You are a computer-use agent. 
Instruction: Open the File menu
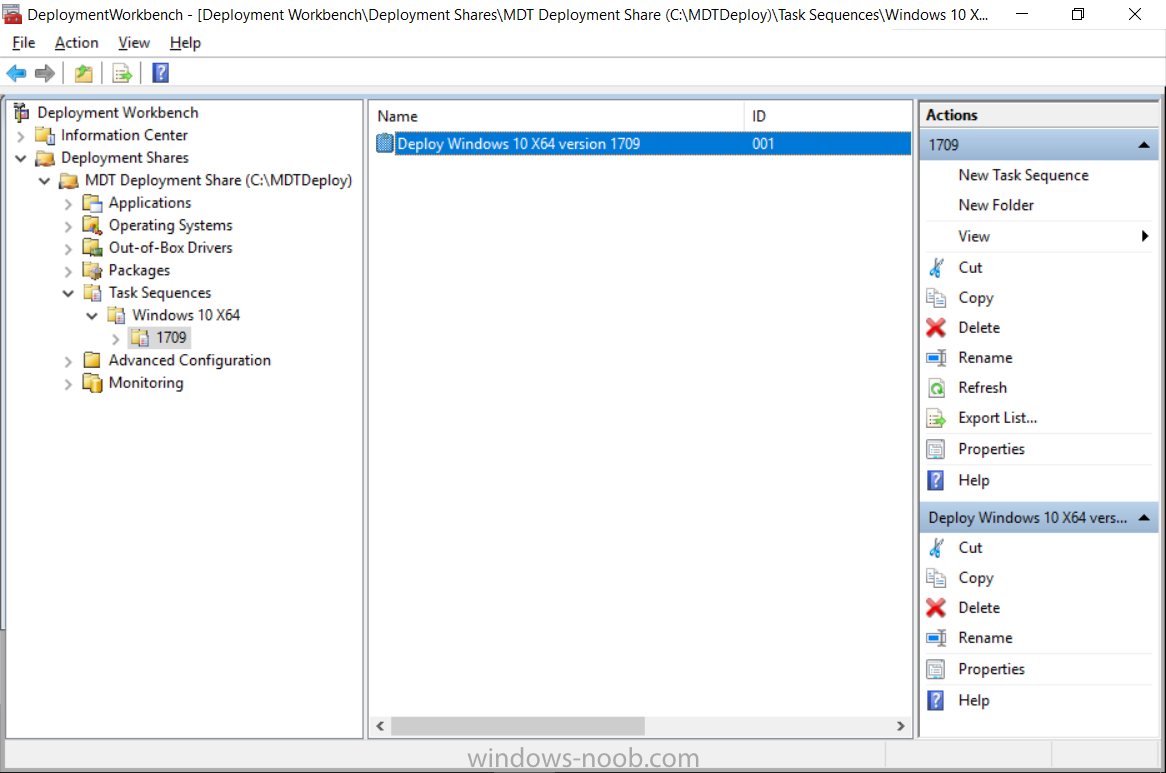(x=24, y=43)
